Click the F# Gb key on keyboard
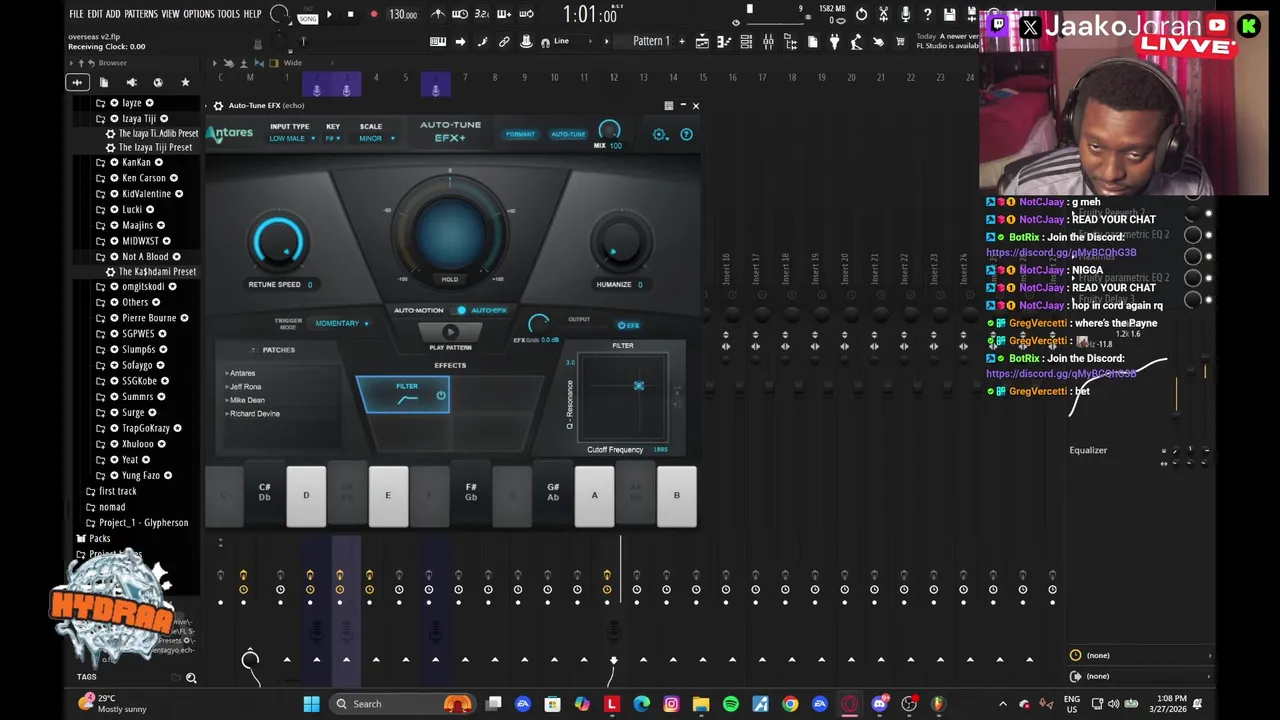 [x=471, y=491]
